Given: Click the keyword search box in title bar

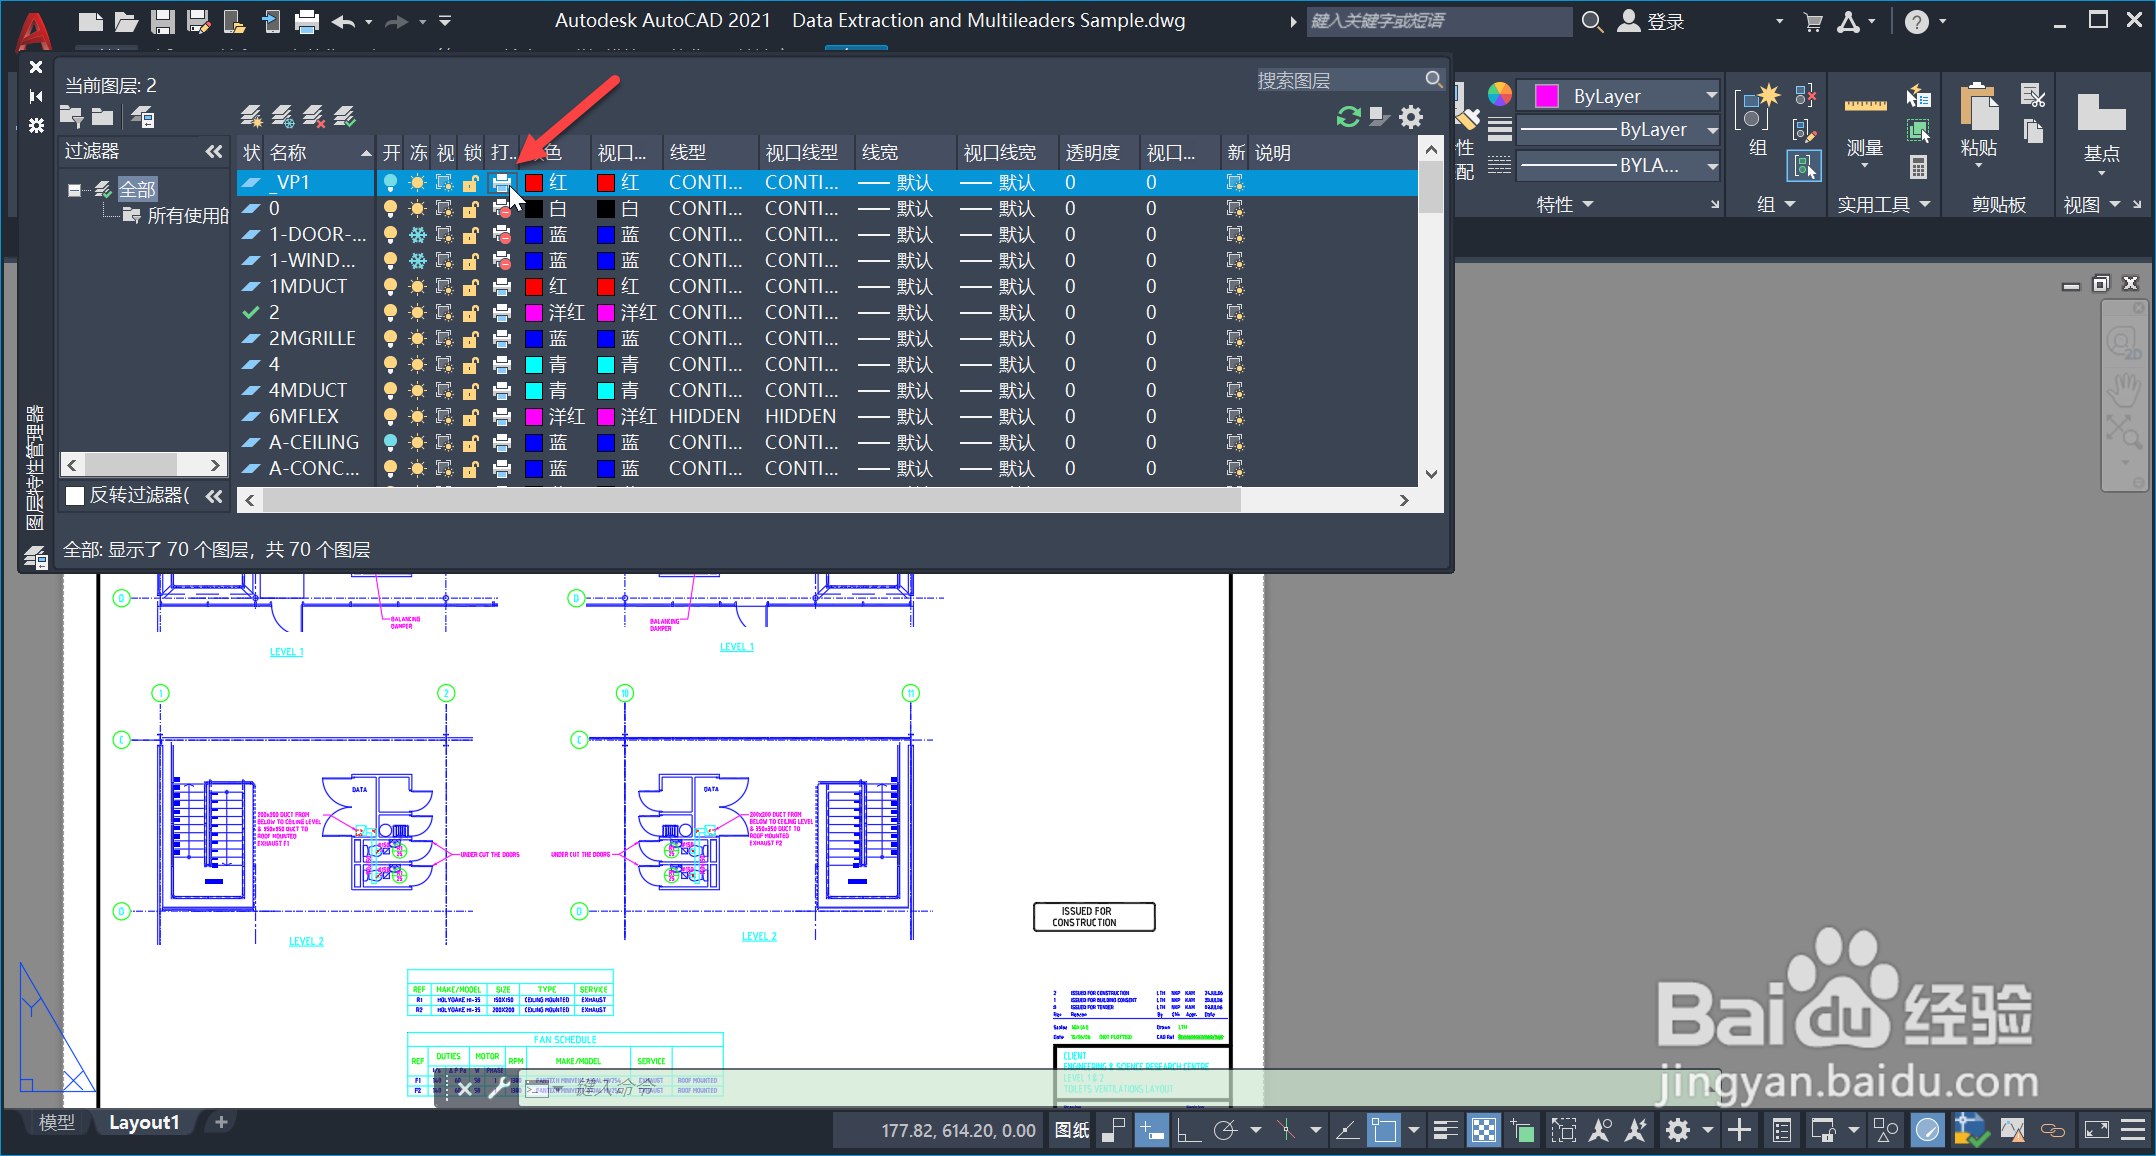Looking at the screenshot, I should tap(1439, 21).
